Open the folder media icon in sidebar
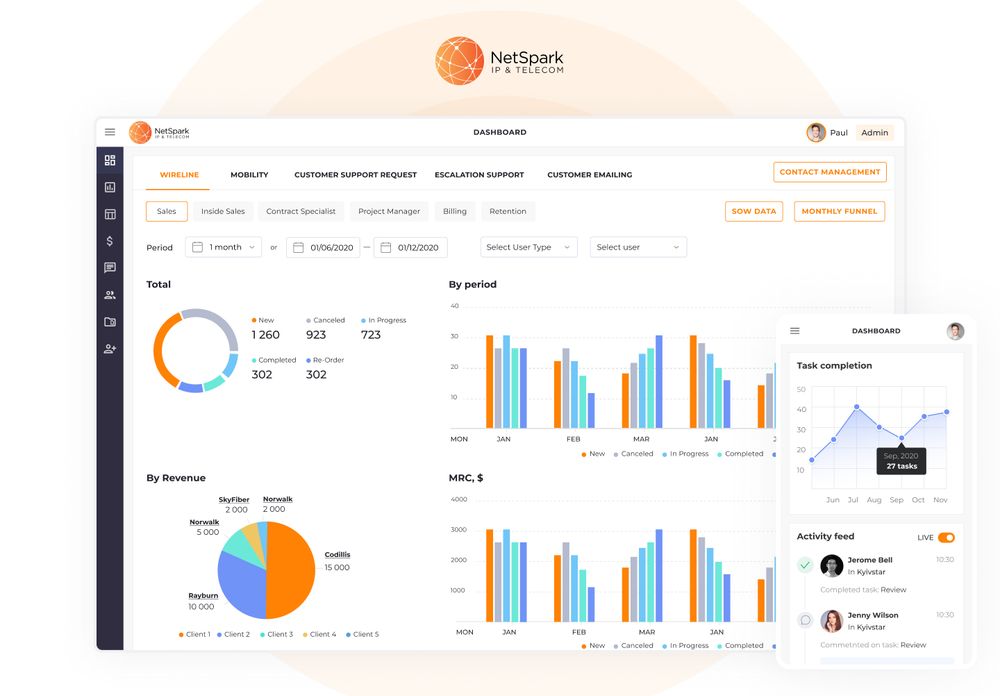Viewport: 1000px width, 696px height. [x=109, y=321]
